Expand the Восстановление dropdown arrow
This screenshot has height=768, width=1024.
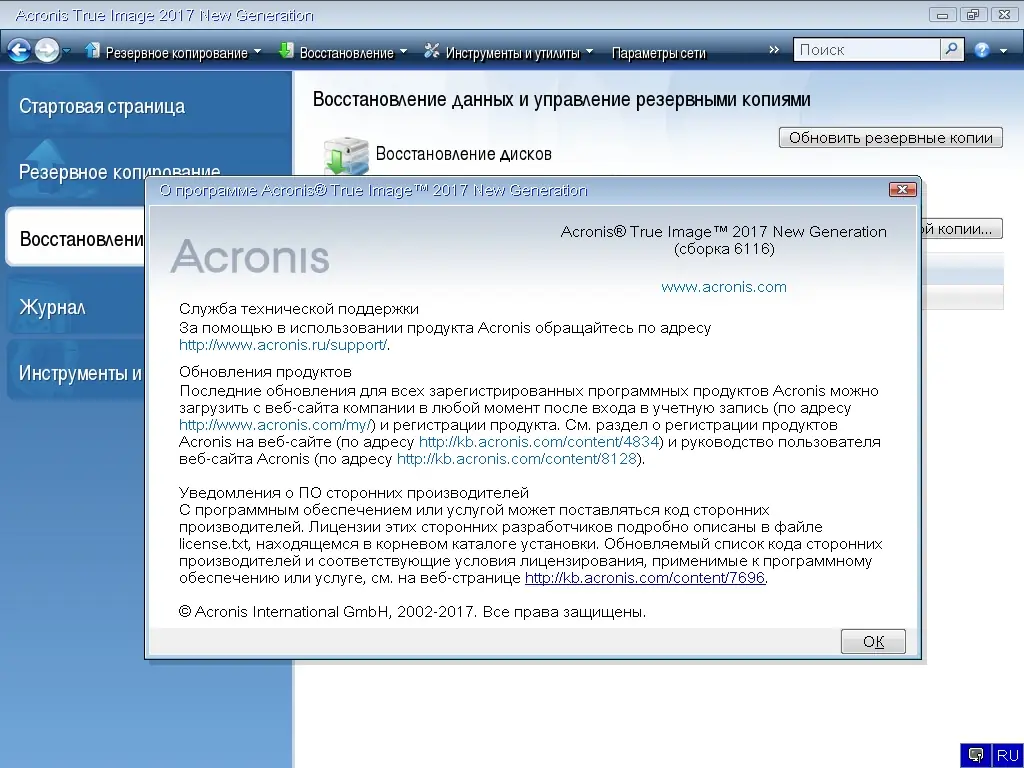tap(403, 51)
